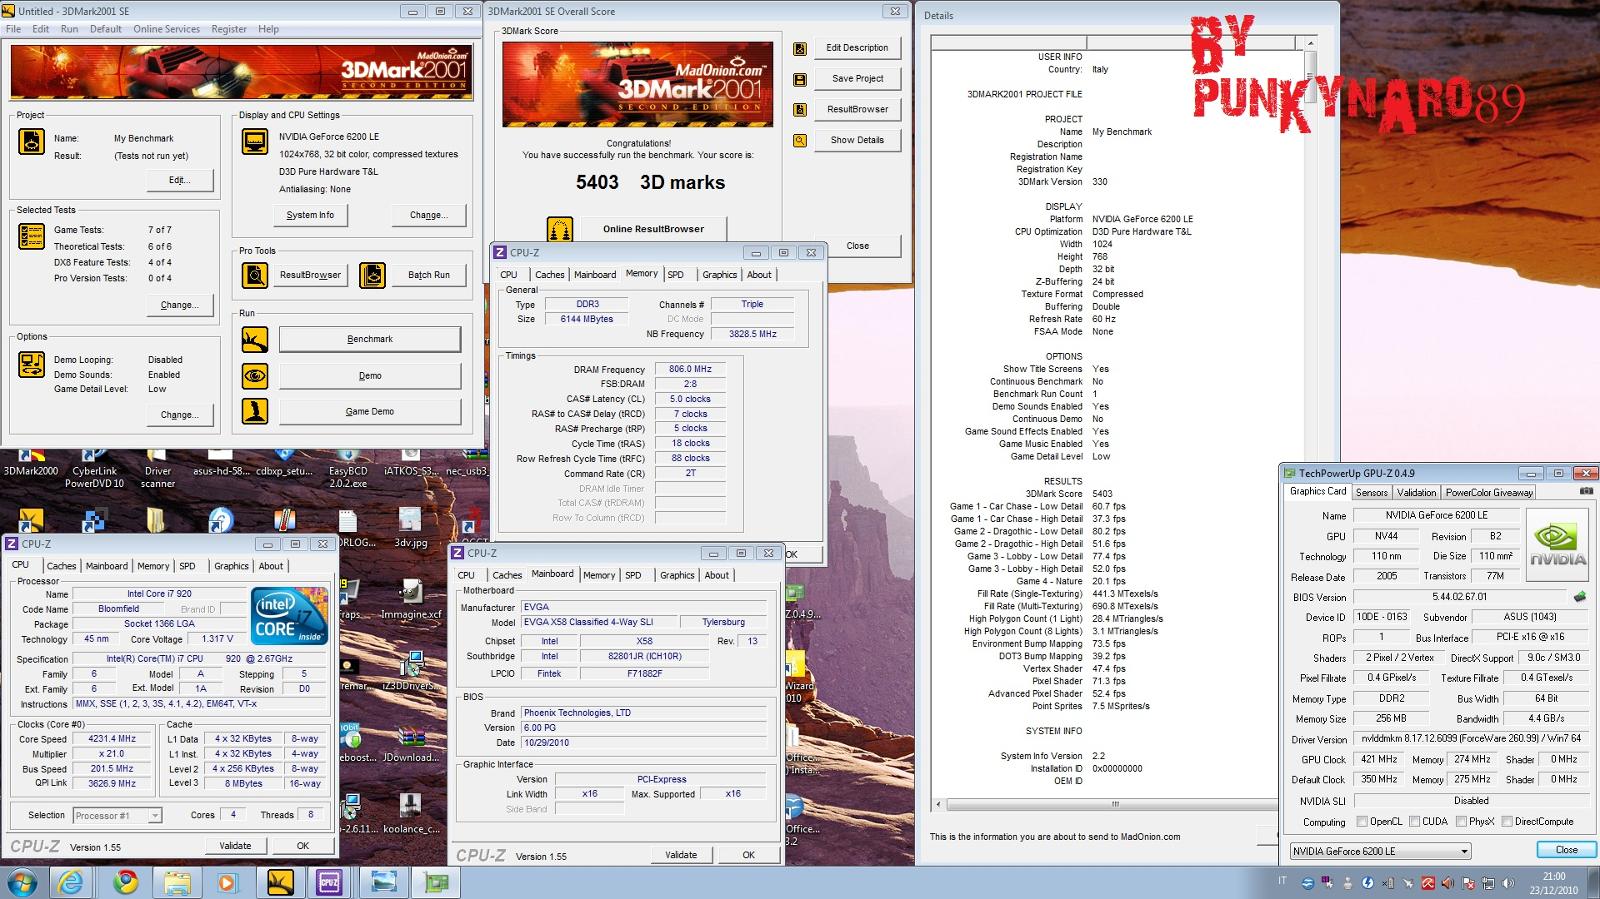Image resolution: width=1600 pixels, height=899 pixels.
Task: Switch to Sensors tab in GPU-Z
Action: click(x=1371, y=492)
